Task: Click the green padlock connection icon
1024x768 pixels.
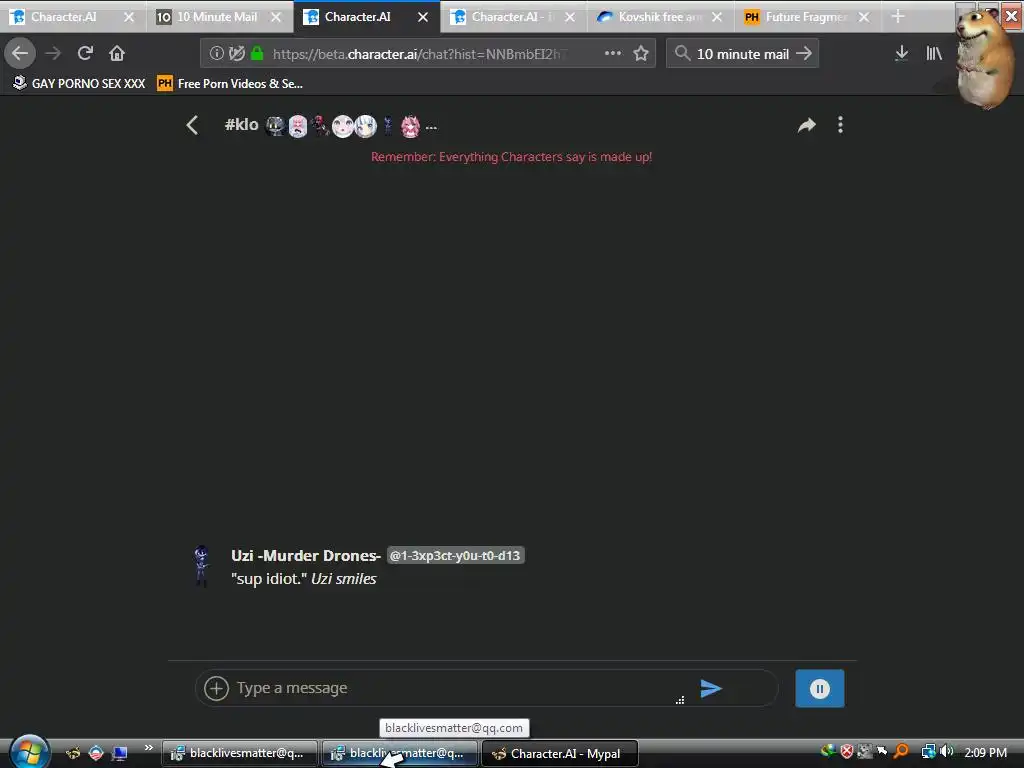Action: (257, 54)
